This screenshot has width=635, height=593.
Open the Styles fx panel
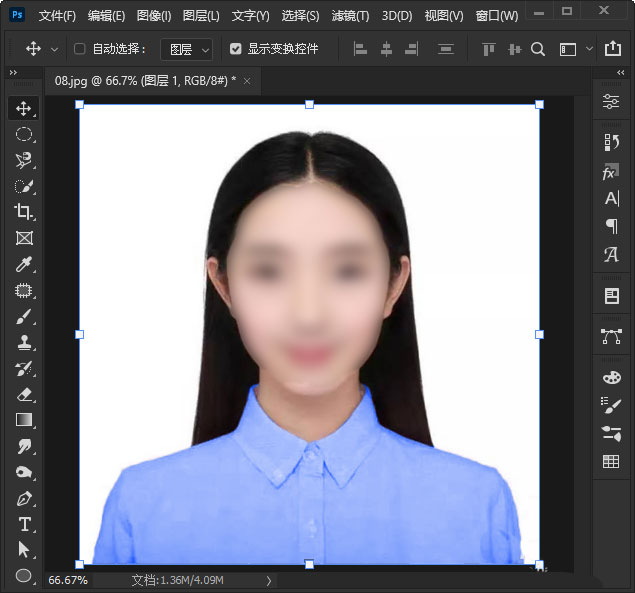[611, 172]
